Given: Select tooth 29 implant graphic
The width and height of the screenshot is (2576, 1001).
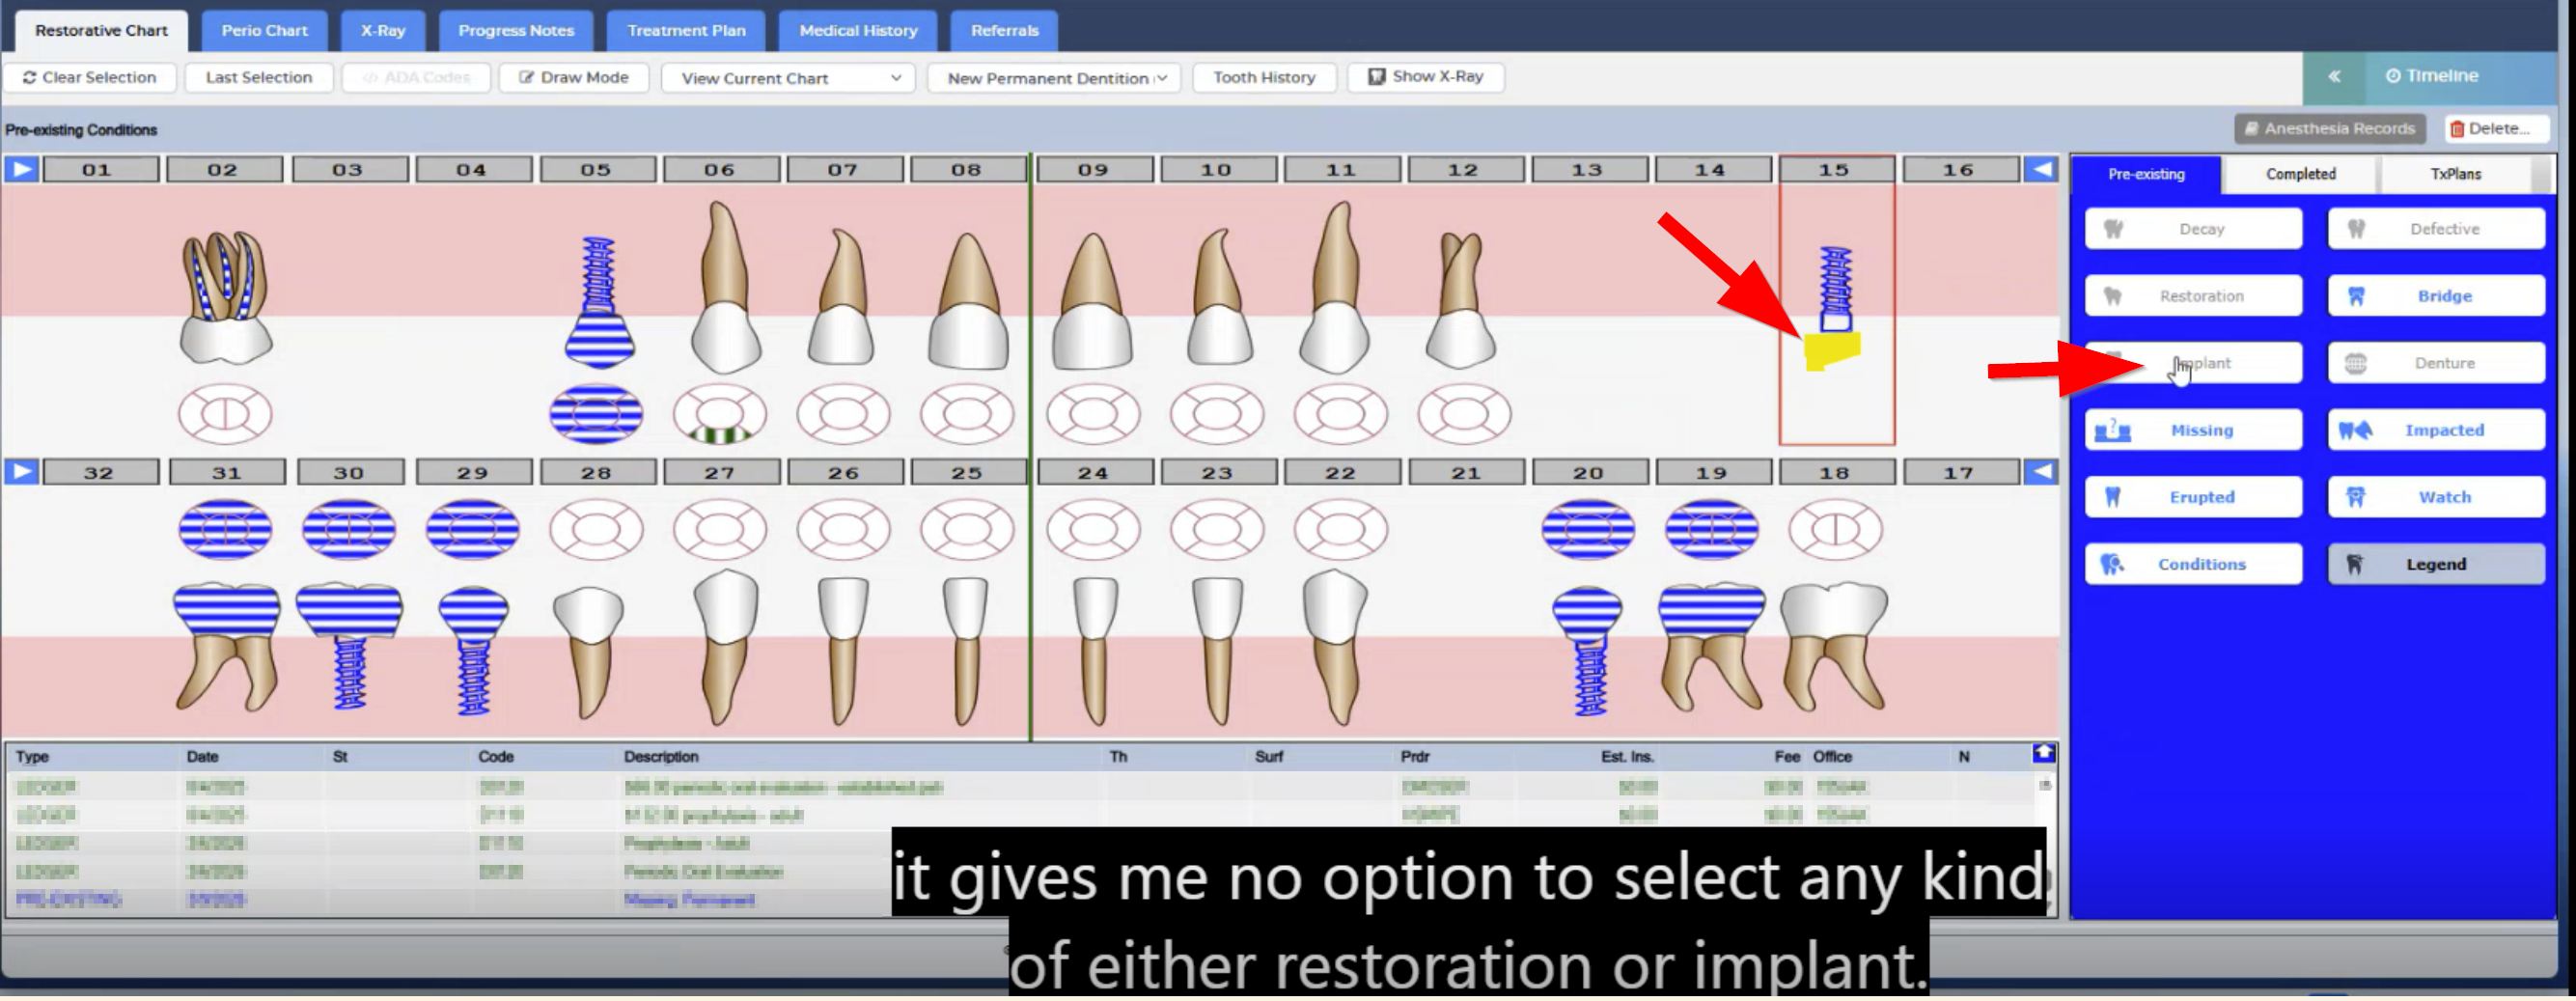Looking at the screenshot, I should 473,650.
